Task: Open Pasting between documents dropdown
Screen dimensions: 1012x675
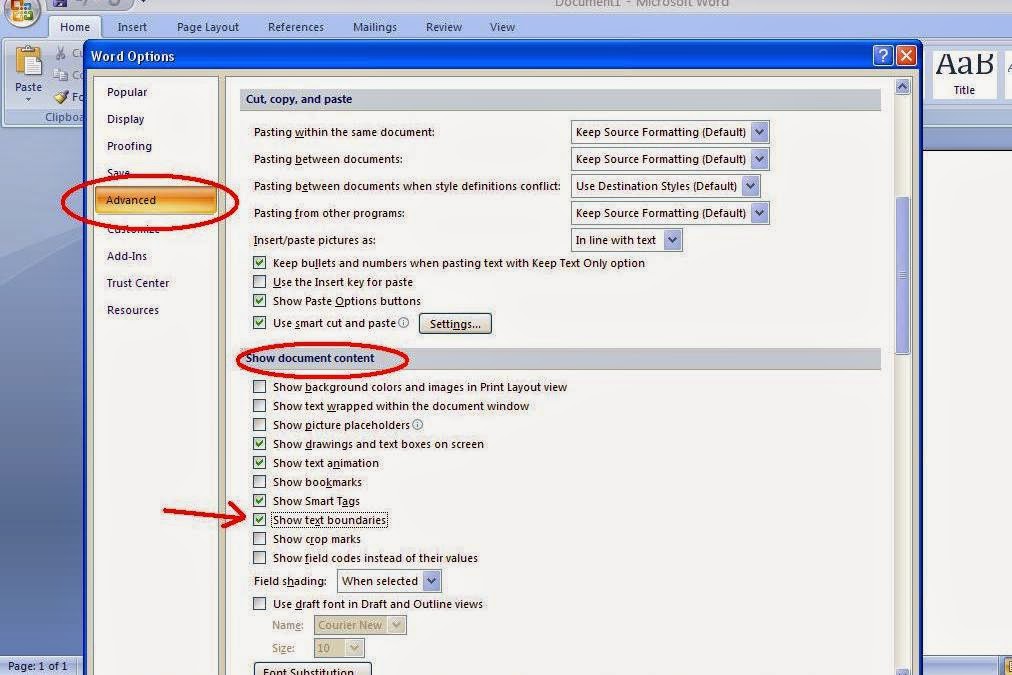Action: click(670, 159)
